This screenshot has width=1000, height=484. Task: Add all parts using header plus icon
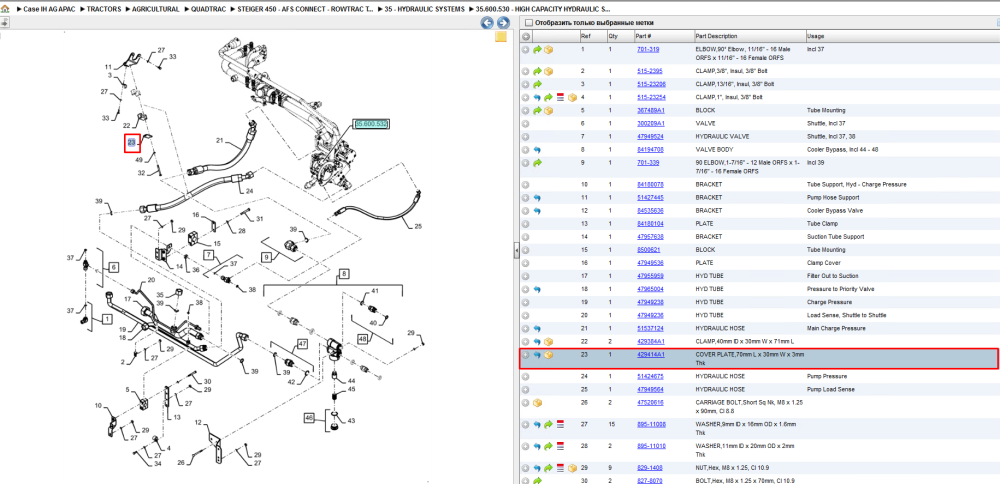tap(526, 36)
